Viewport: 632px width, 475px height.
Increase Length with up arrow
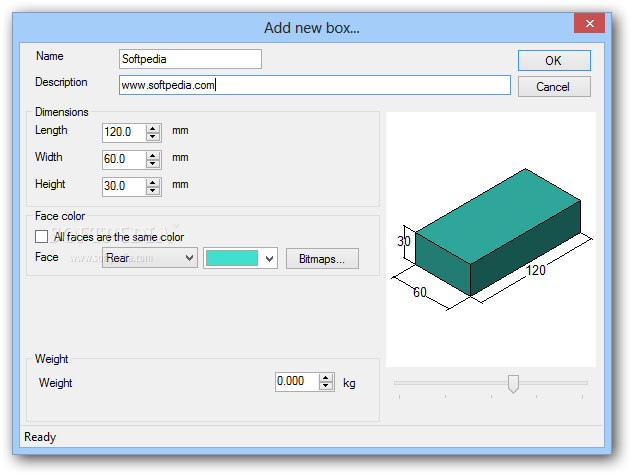click(x=153, y=129)
